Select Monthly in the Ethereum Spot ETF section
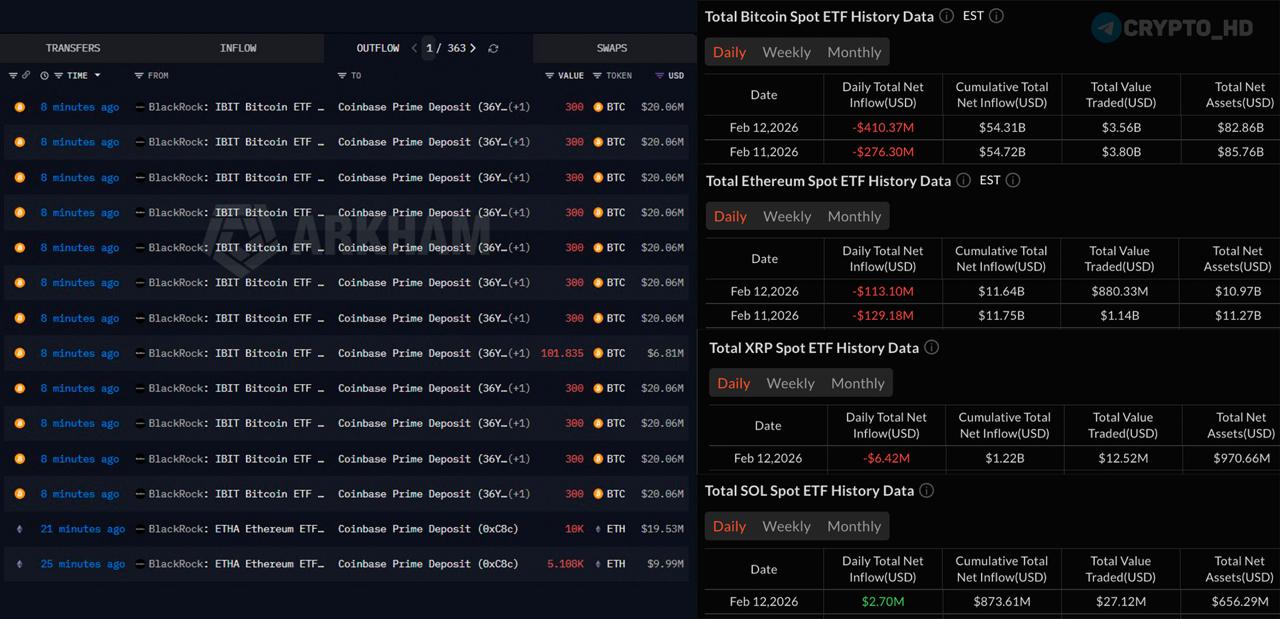The height and width of the screenshot is (619, 1280). pos(854,216)
